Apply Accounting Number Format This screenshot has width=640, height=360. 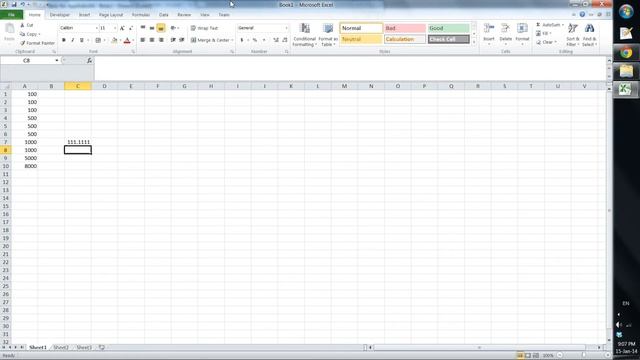coord(242,40)
